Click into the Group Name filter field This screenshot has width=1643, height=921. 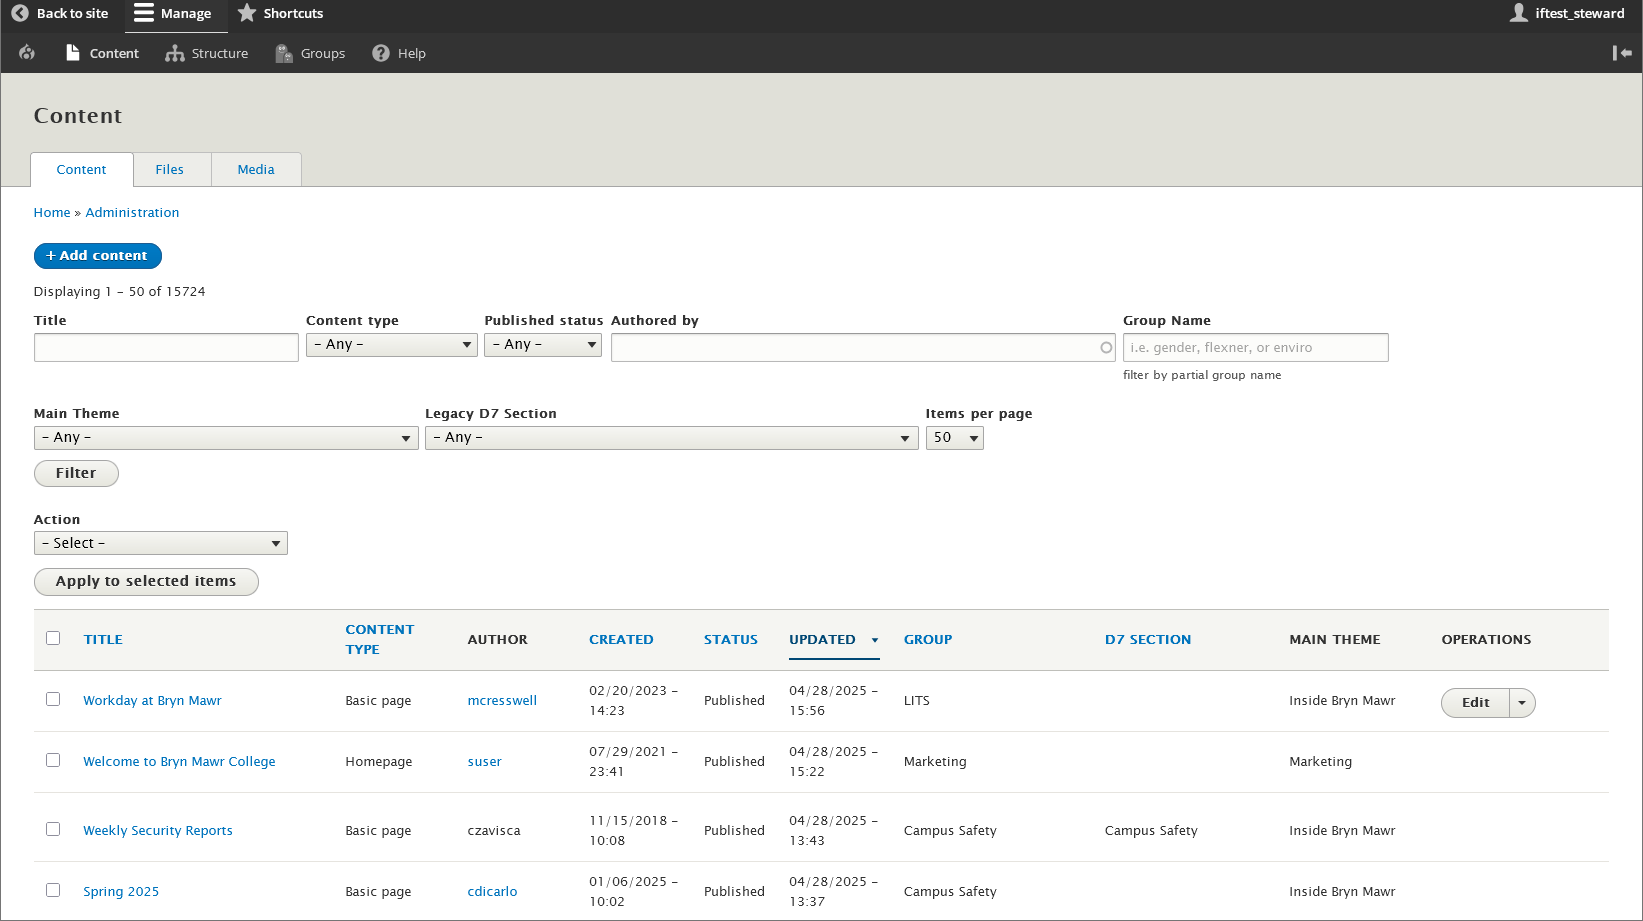[1254, 348]
